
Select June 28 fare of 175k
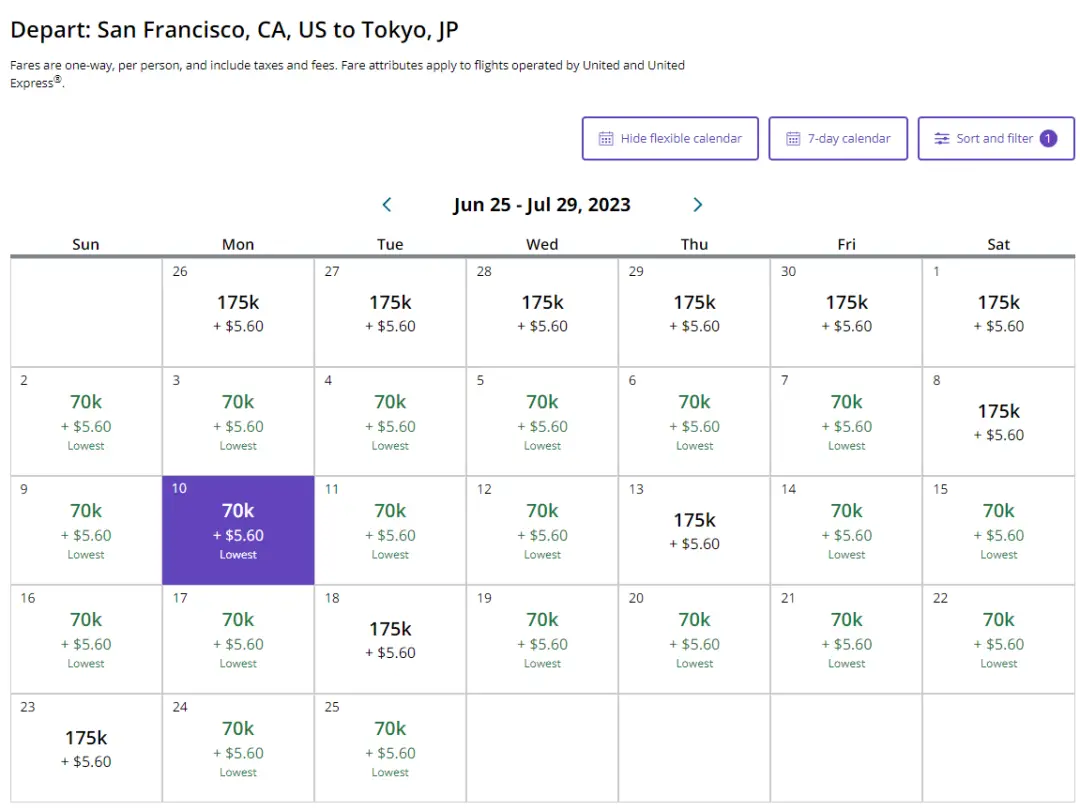(x=543, y=313)
